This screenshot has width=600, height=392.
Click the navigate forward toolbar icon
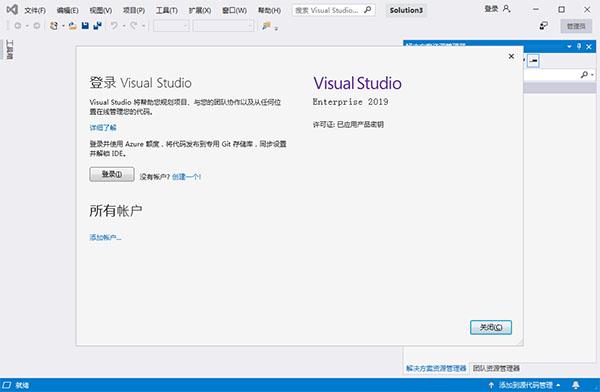tap(37, 26)
